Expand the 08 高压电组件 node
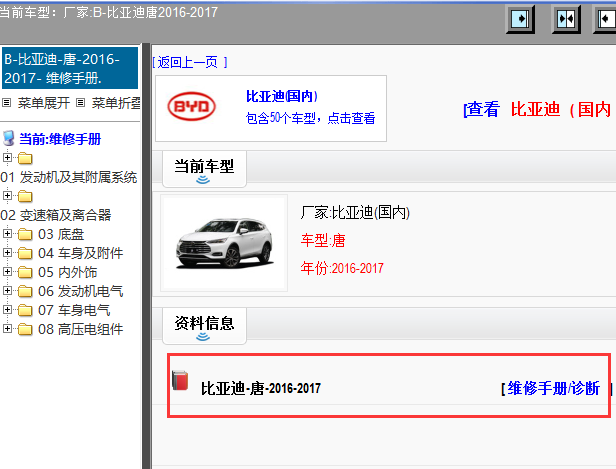 point(7,328)
